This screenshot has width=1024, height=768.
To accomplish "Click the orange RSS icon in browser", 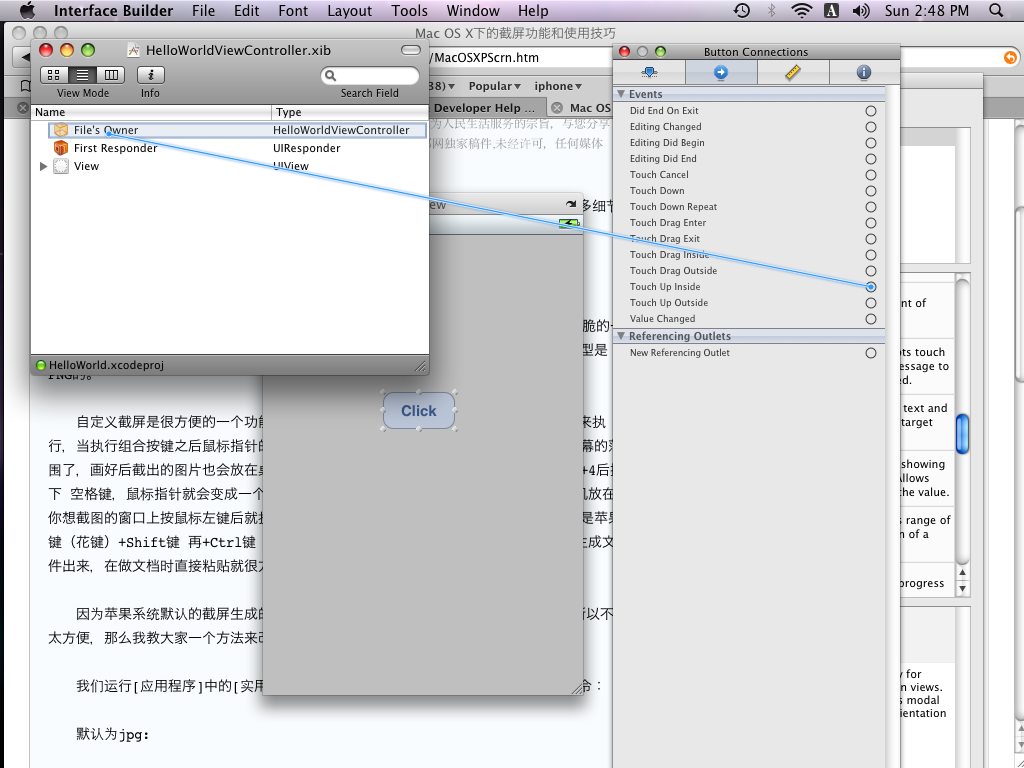I will point(1010,57).
